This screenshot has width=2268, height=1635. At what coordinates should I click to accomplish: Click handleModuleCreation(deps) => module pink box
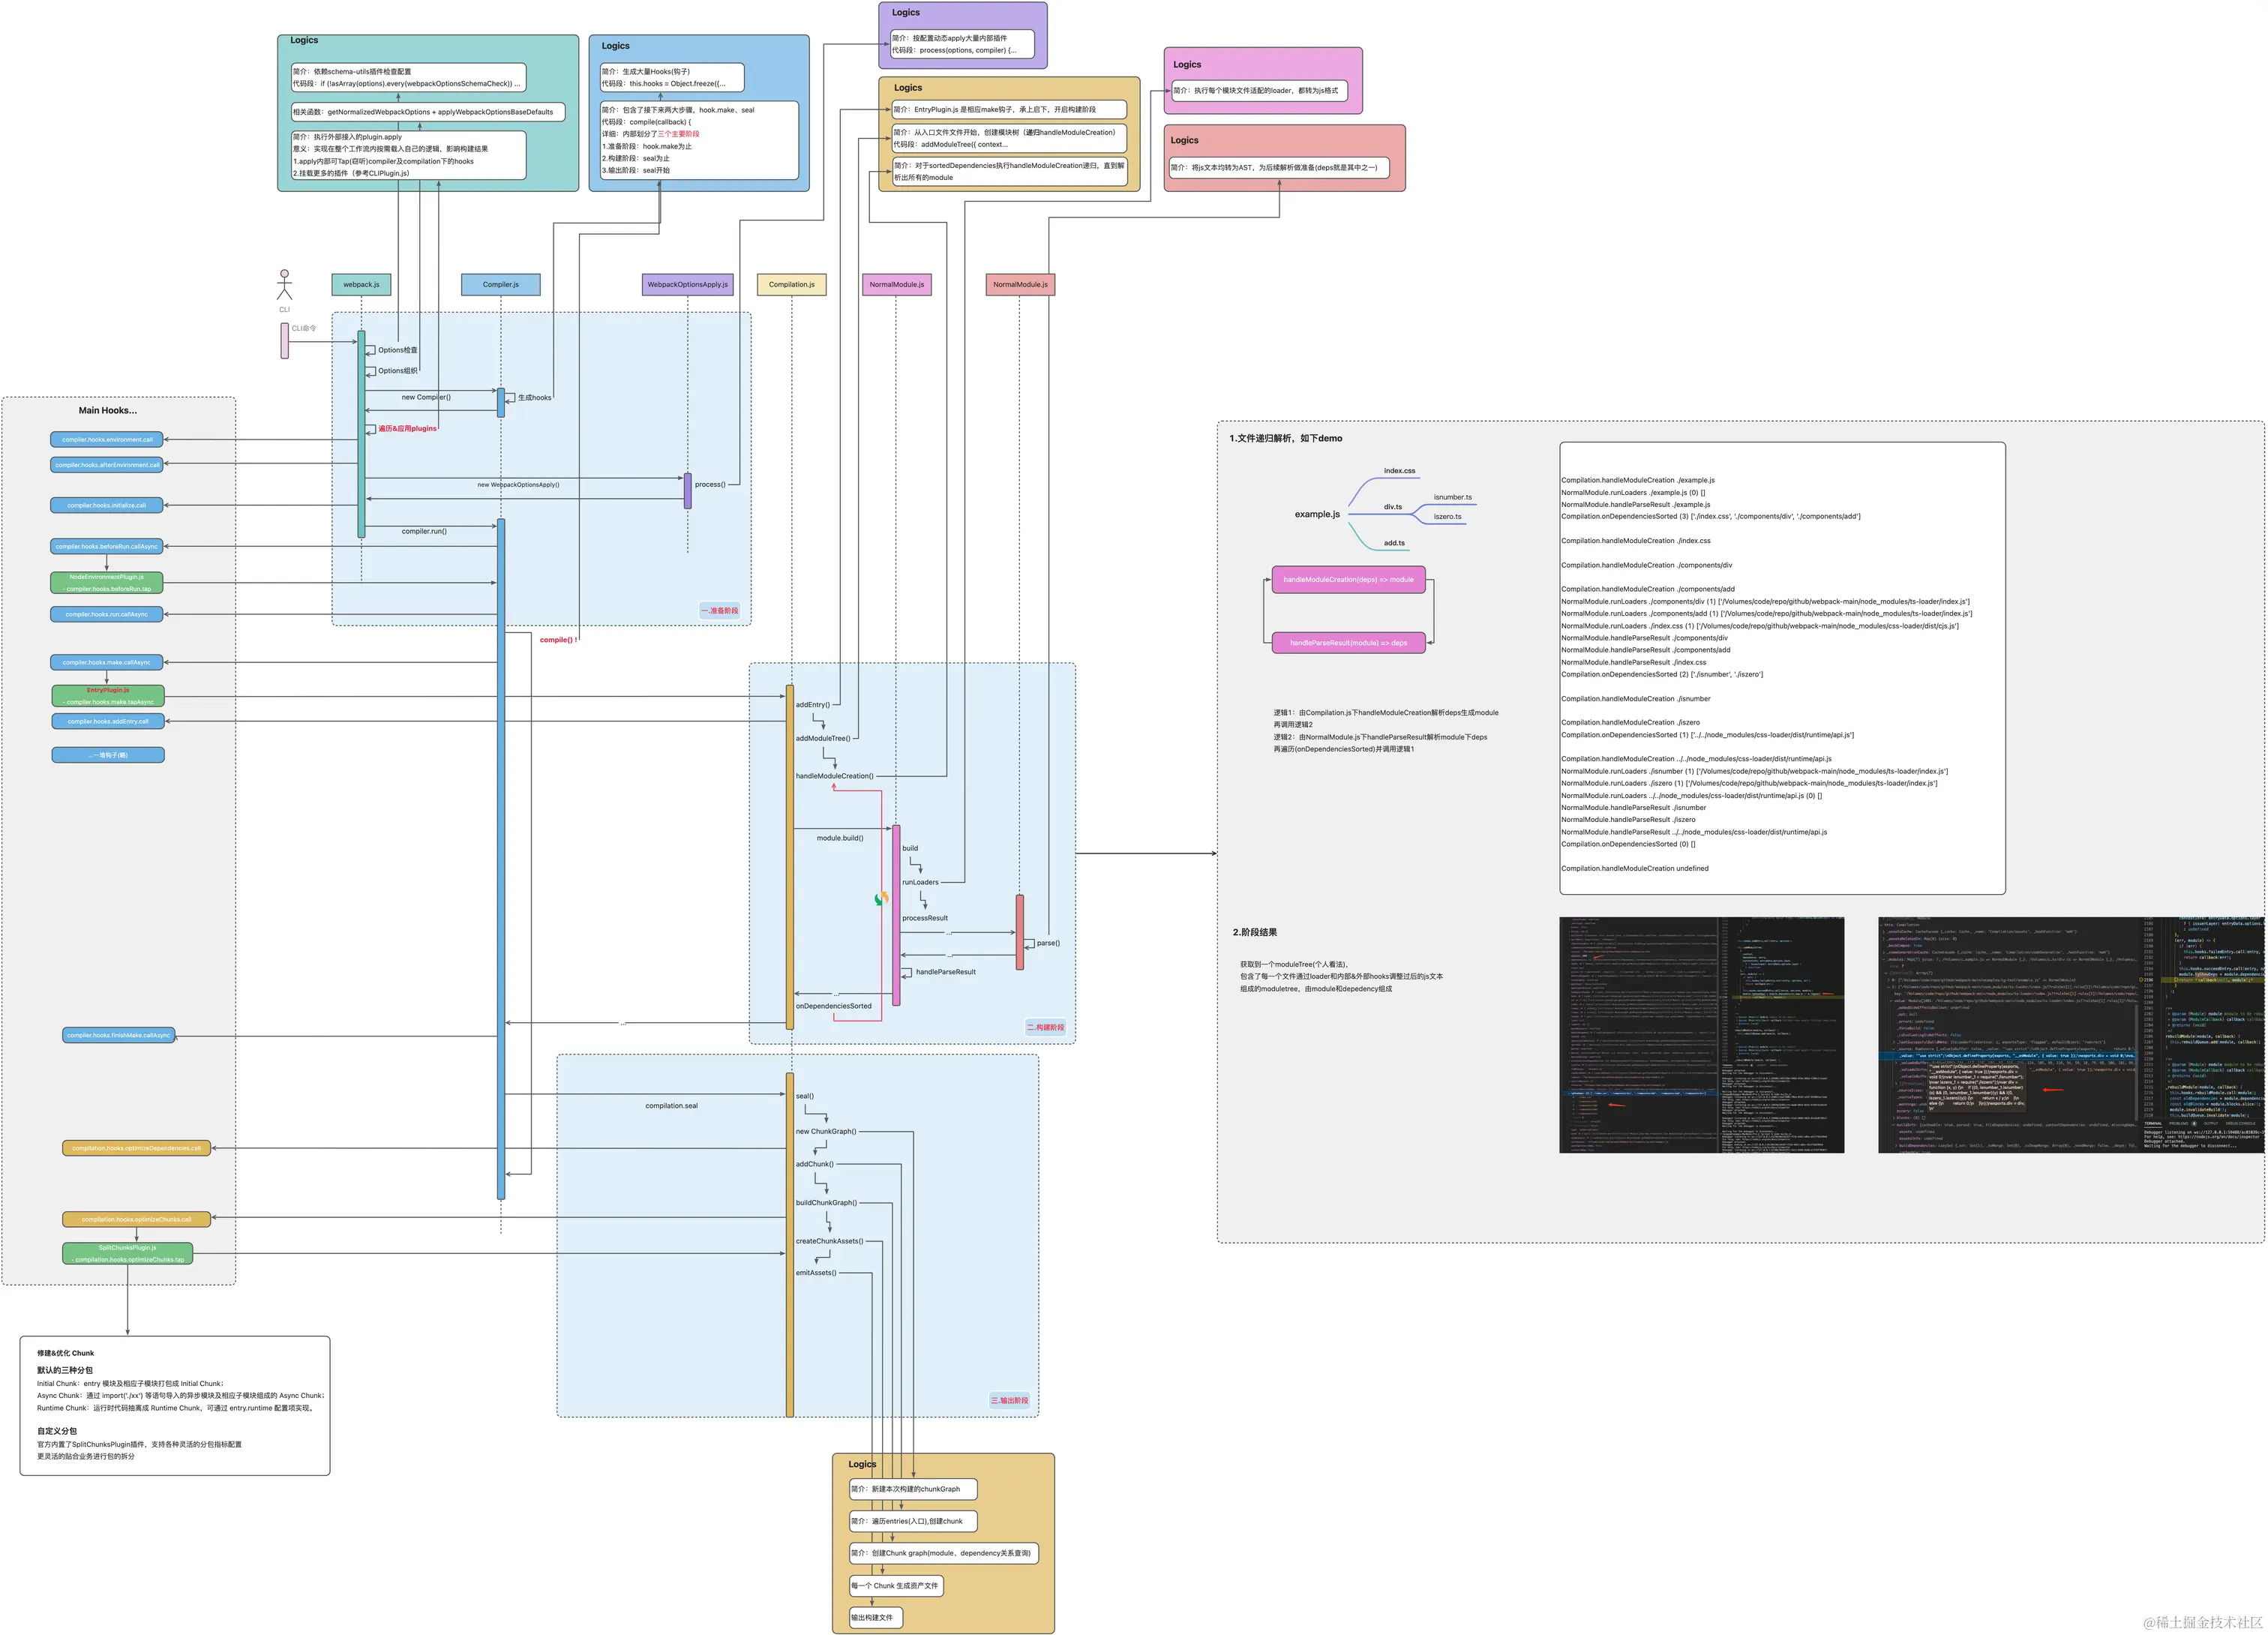(x=1348, y=580)
